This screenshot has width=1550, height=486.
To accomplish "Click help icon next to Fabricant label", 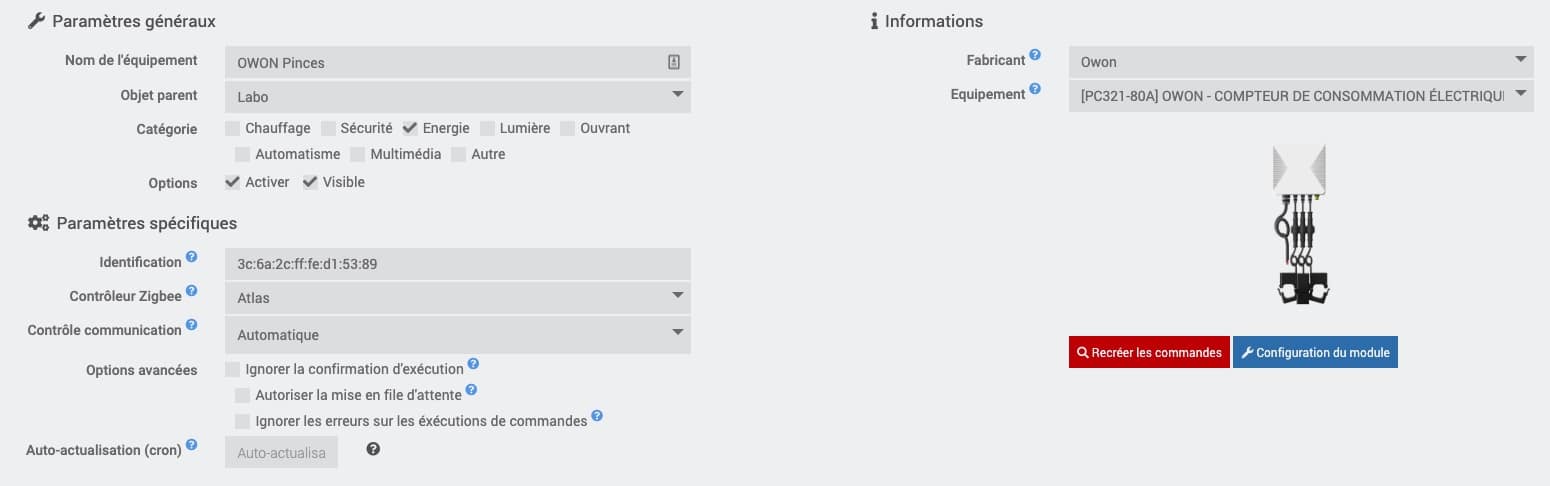I will click(x=1035, y=55).
